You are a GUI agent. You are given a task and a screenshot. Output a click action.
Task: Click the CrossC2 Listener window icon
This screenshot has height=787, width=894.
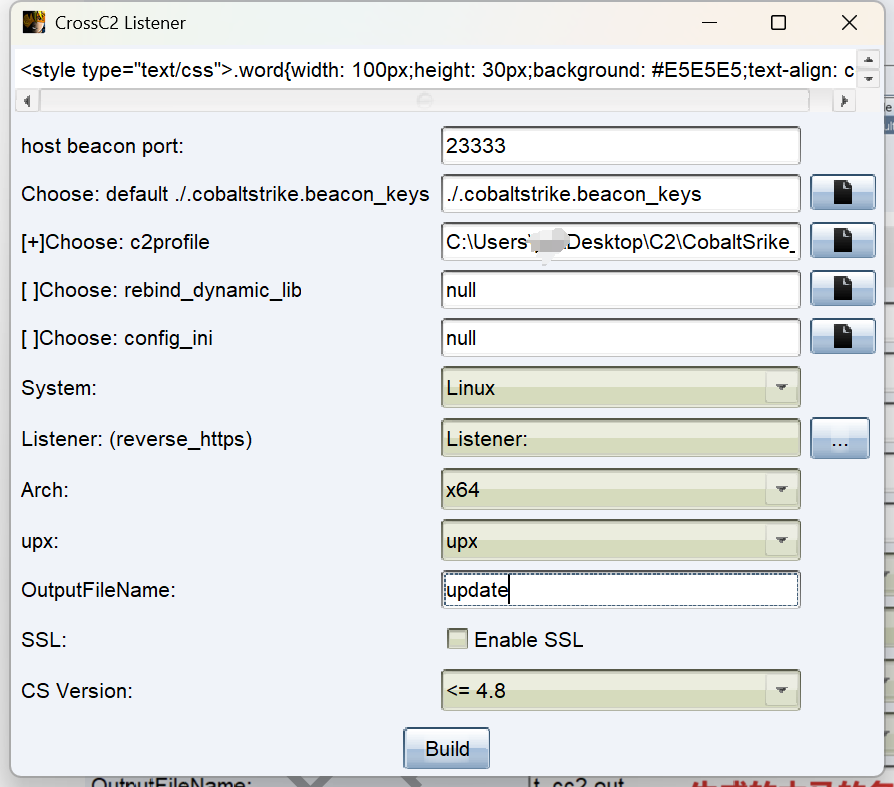pyautogui.click(x=34, y=23)
